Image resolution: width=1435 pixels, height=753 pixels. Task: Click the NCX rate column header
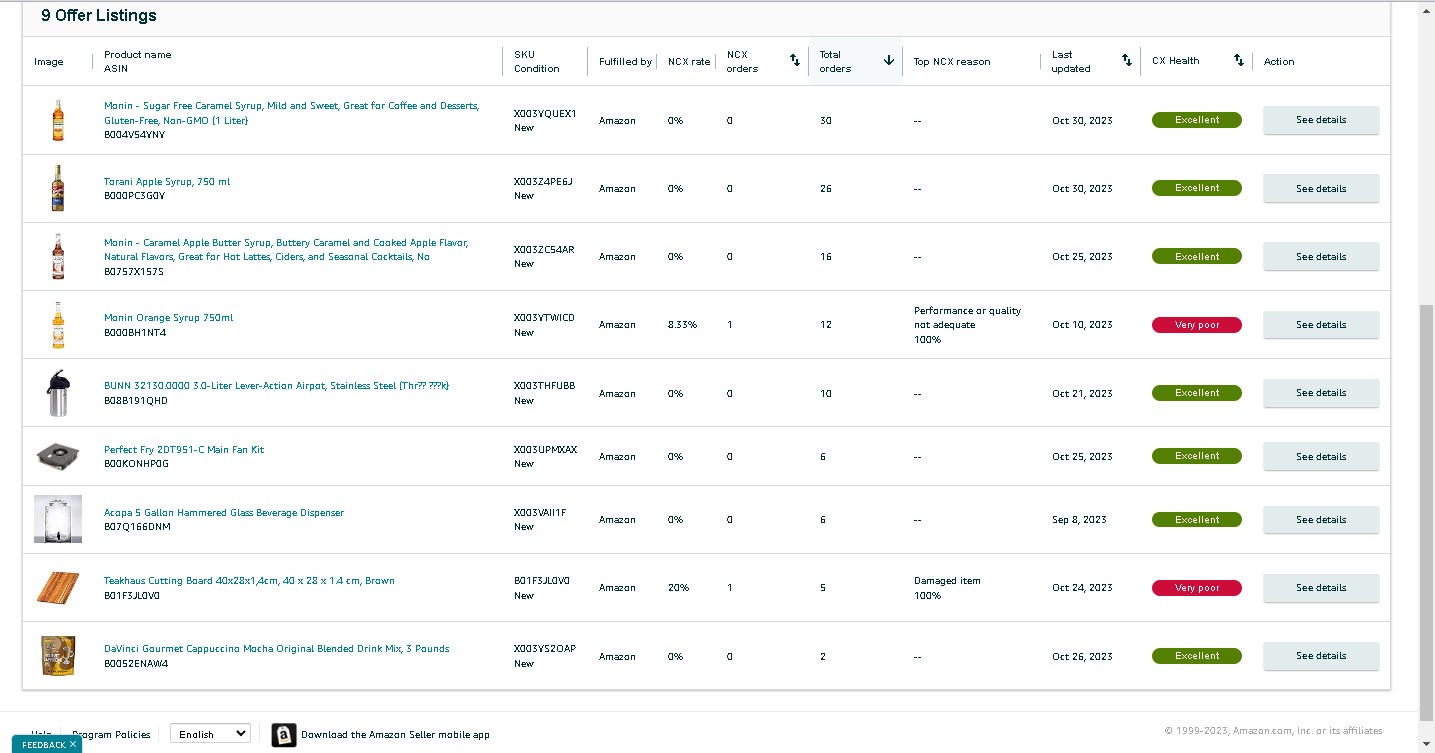click(689, 62)
